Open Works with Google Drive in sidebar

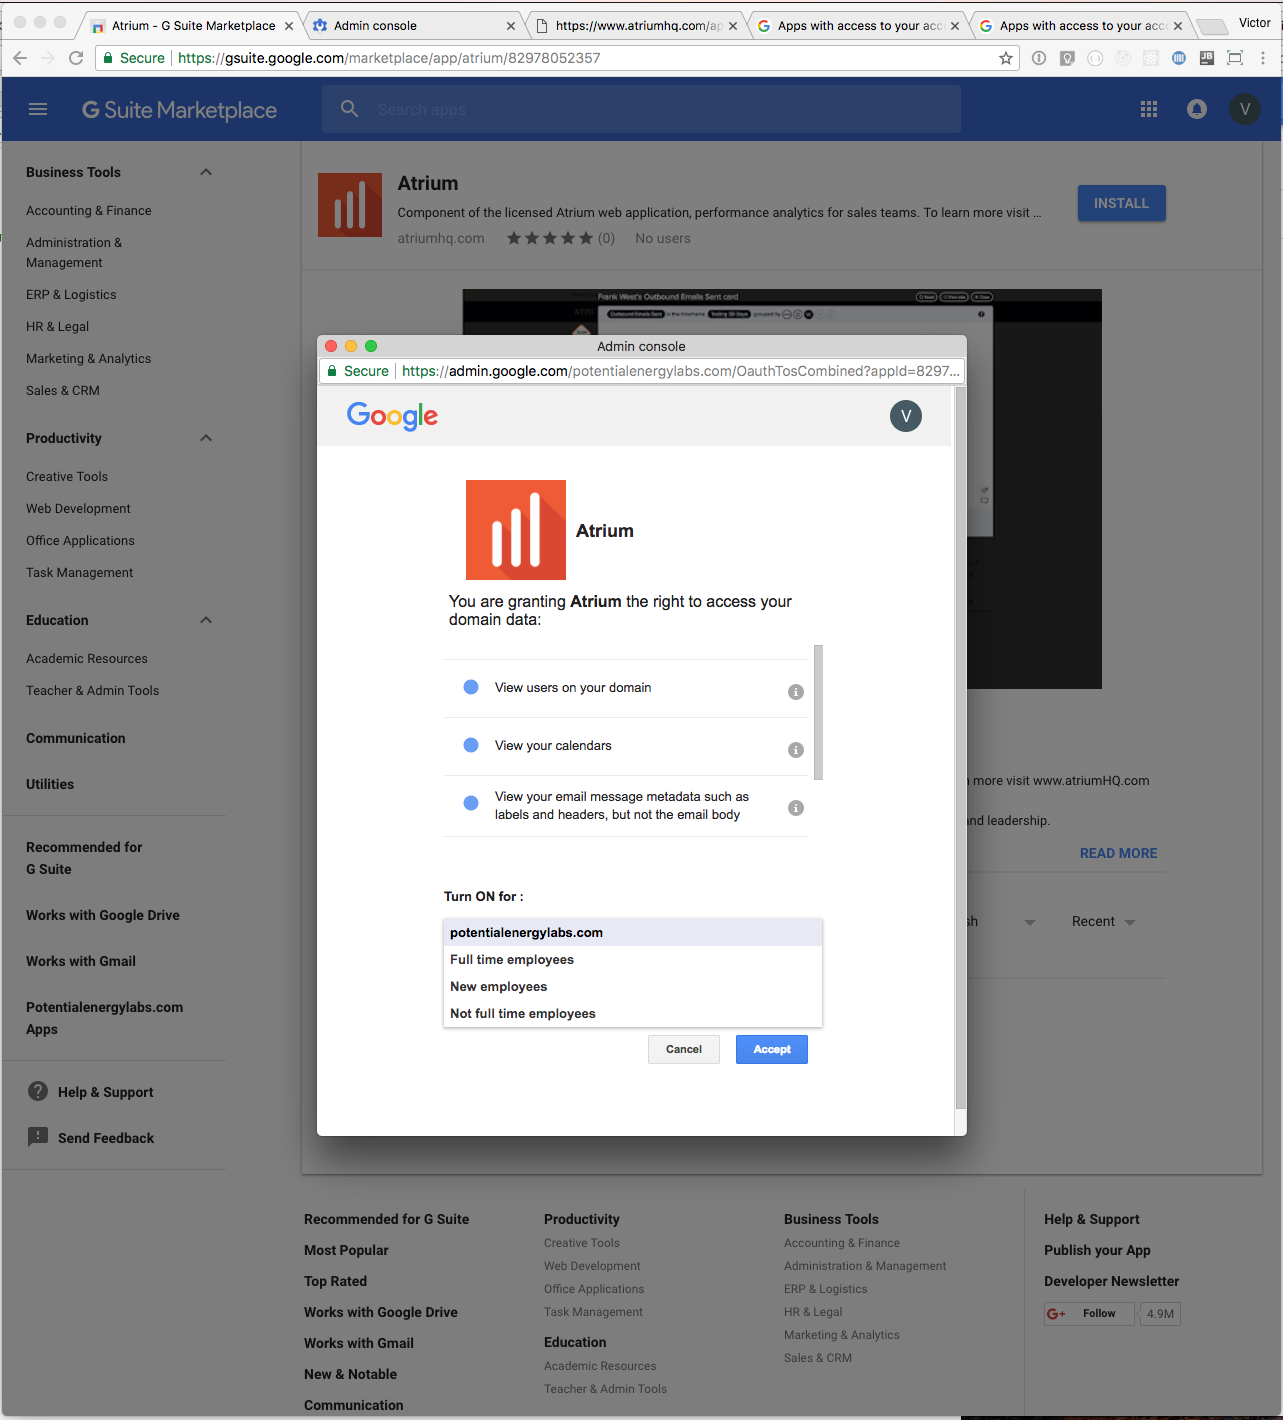tap(103, 915)
